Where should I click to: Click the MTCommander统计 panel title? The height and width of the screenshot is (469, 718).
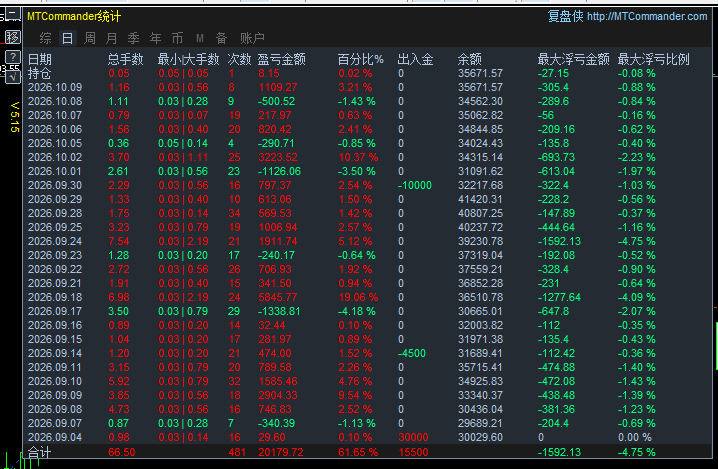(74, 16)
